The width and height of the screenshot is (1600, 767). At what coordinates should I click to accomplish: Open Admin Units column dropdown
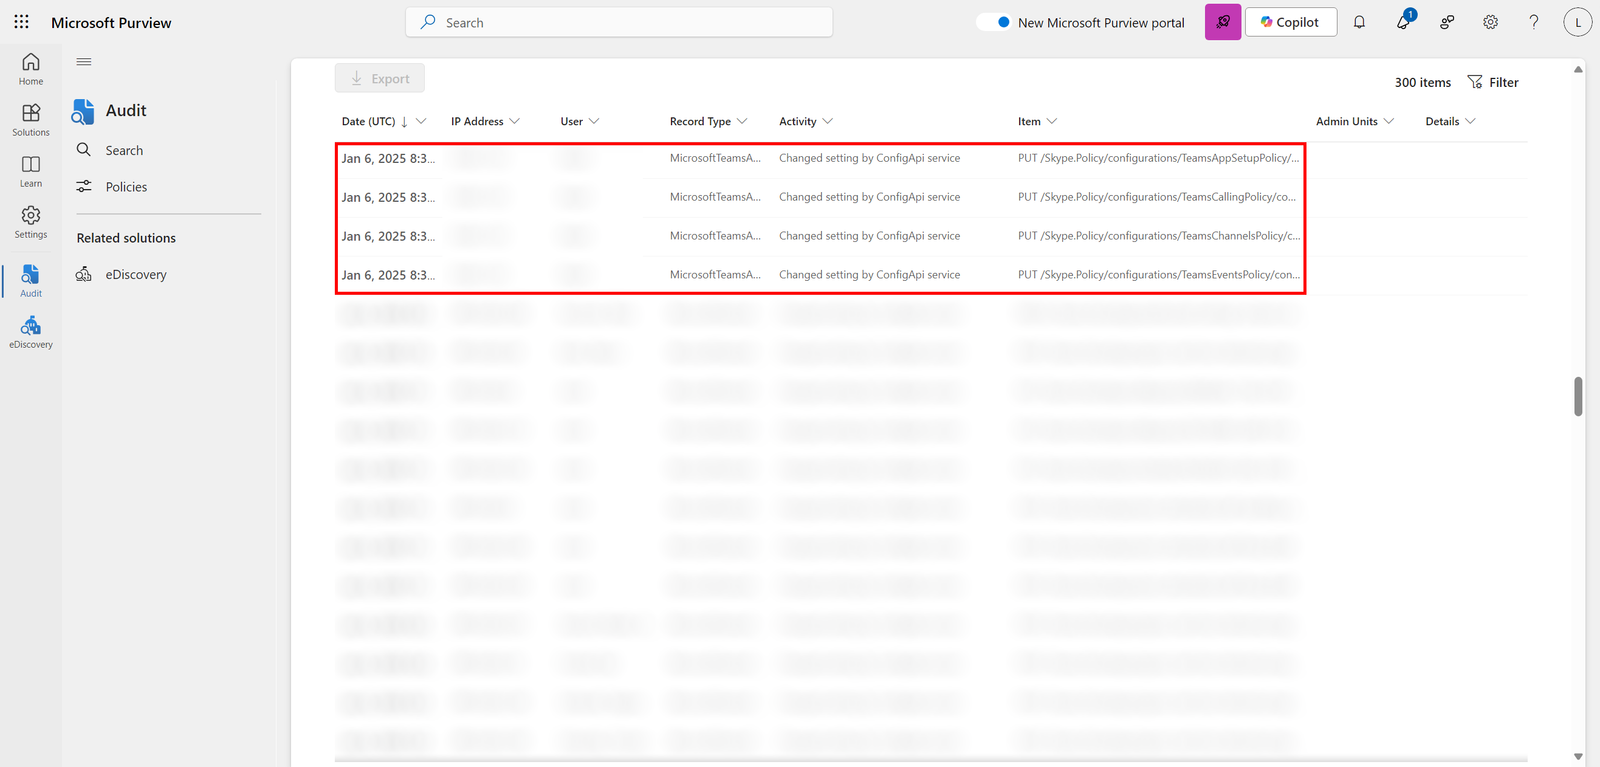point(1388,121)
